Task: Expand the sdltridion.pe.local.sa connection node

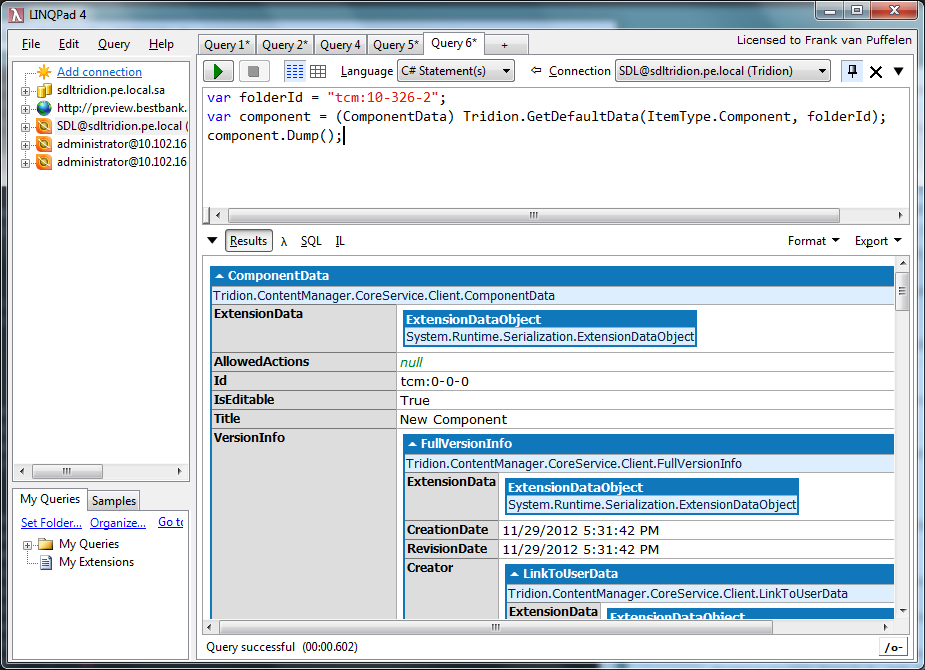Action: 26,91
